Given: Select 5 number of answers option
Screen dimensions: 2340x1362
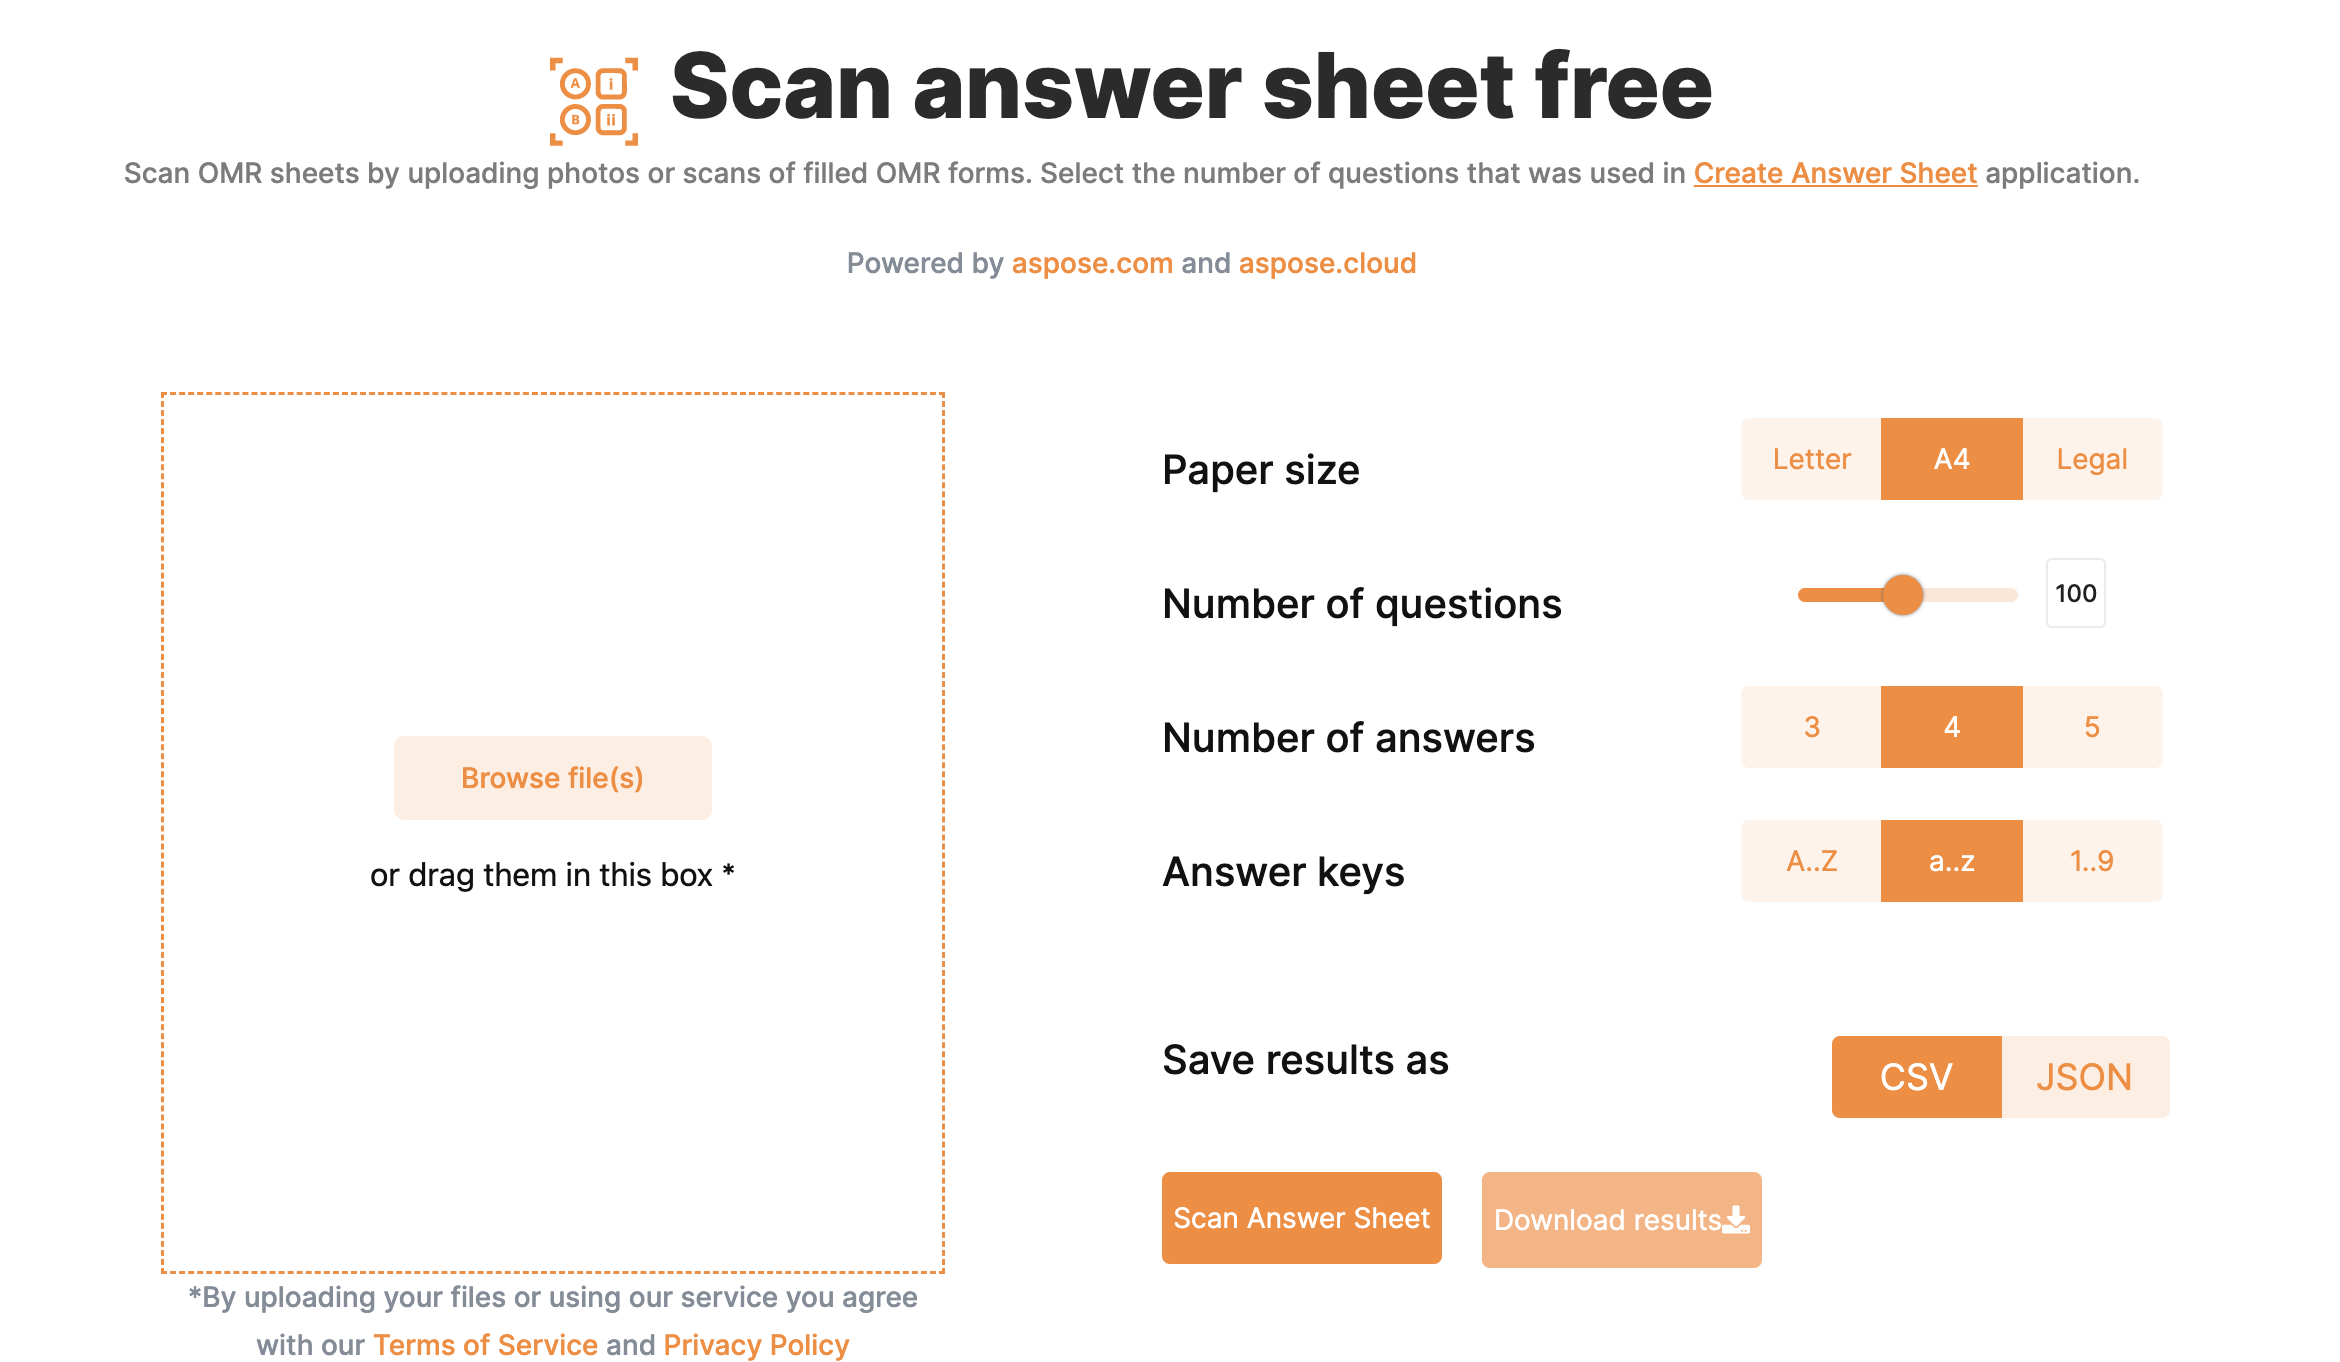Looking at the screenshot, I should pos(2090,726).
